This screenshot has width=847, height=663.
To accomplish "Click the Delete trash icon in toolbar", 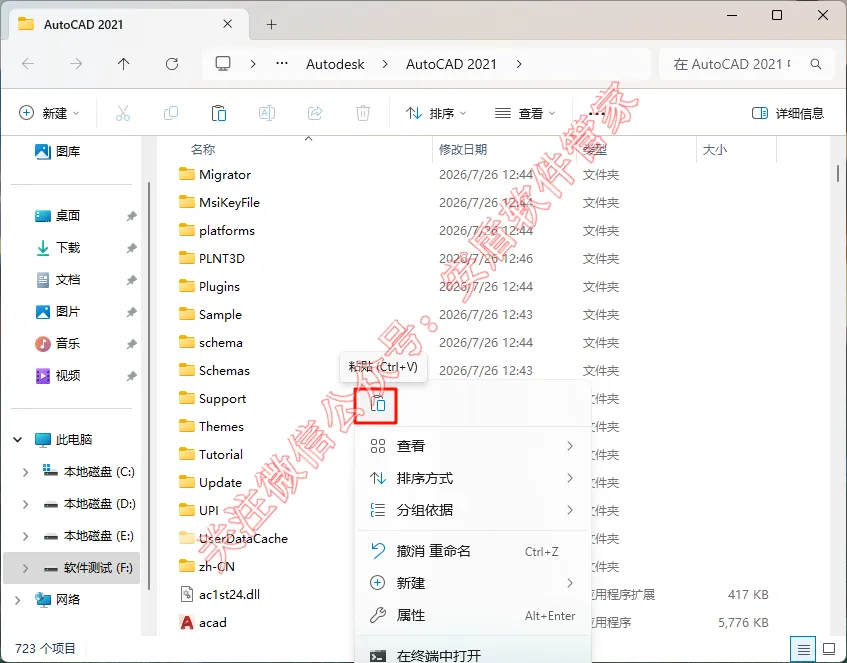I will (363, 113).
